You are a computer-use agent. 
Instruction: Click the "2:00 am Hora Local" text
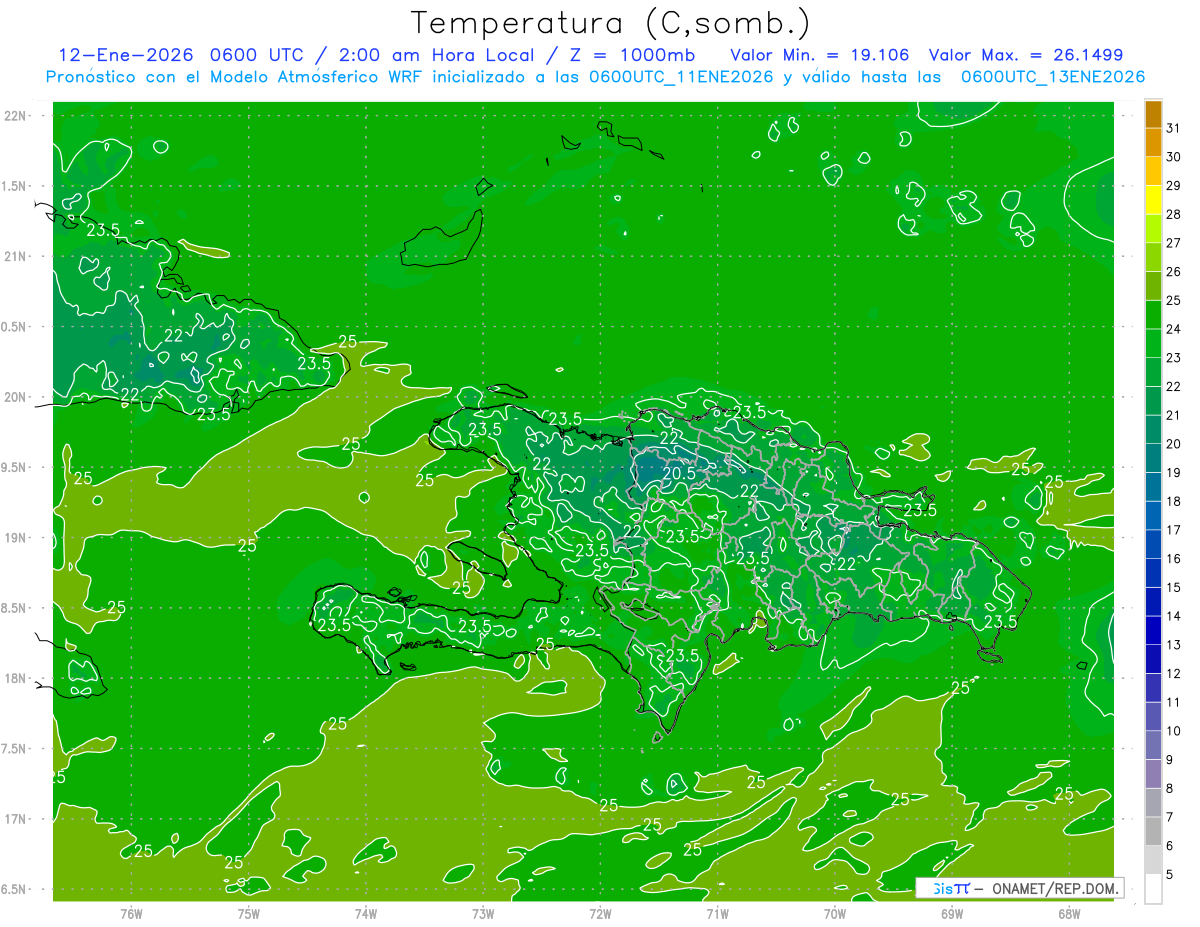tap(436, 55)
